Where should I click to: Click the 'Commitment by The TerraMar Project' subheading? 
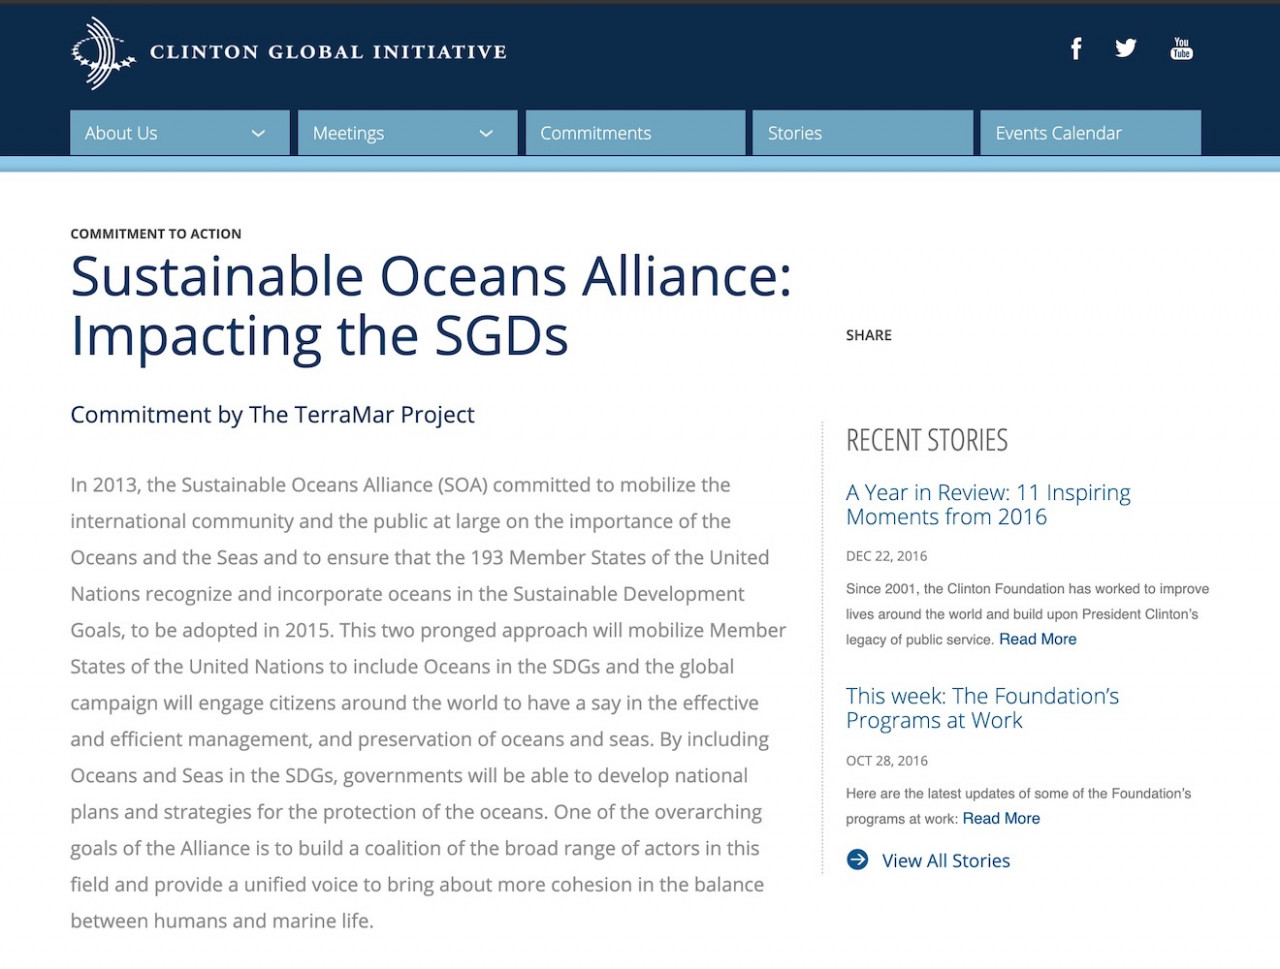[x=272, y=415]
